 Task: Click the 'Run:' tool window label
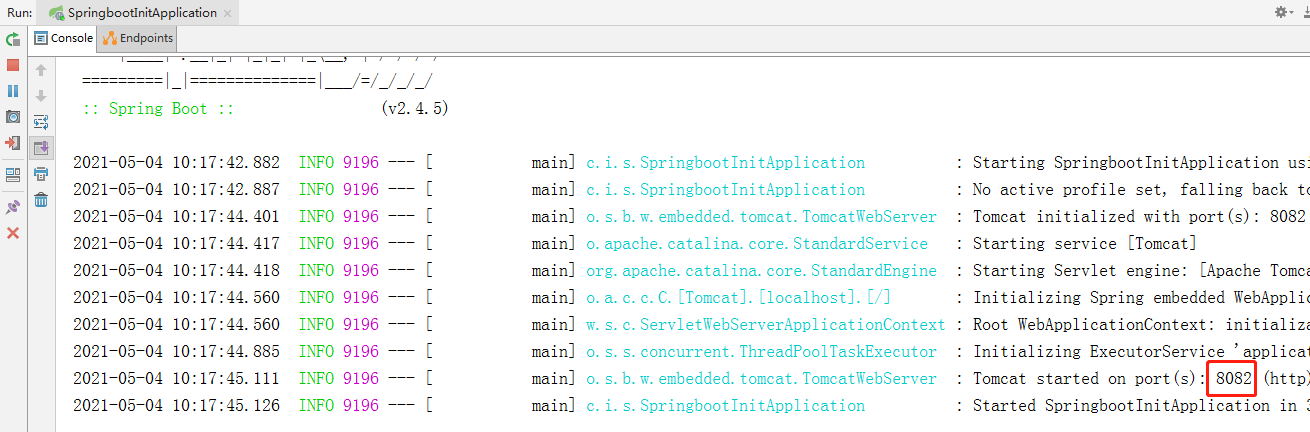[20, 12]
